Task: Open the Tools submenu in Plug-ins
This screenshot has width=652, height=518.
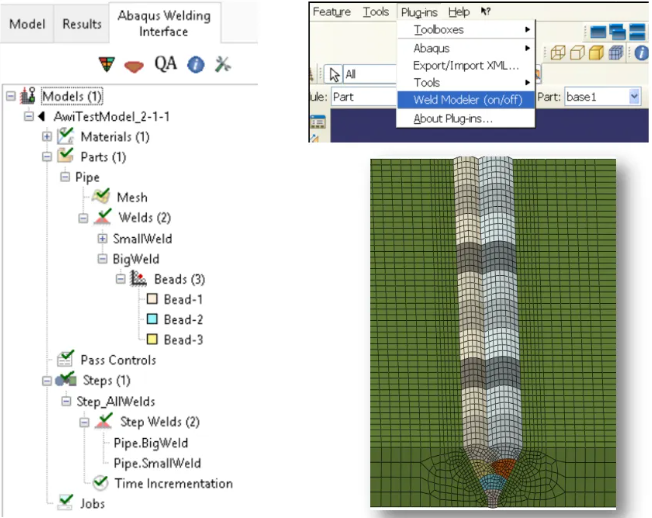Action: (x=466, y=82)
